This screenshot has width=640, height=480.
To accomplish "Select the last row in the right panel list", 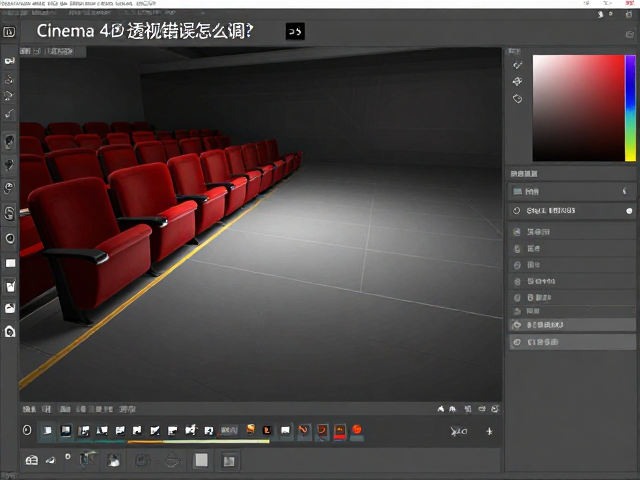I will (572, 342).
